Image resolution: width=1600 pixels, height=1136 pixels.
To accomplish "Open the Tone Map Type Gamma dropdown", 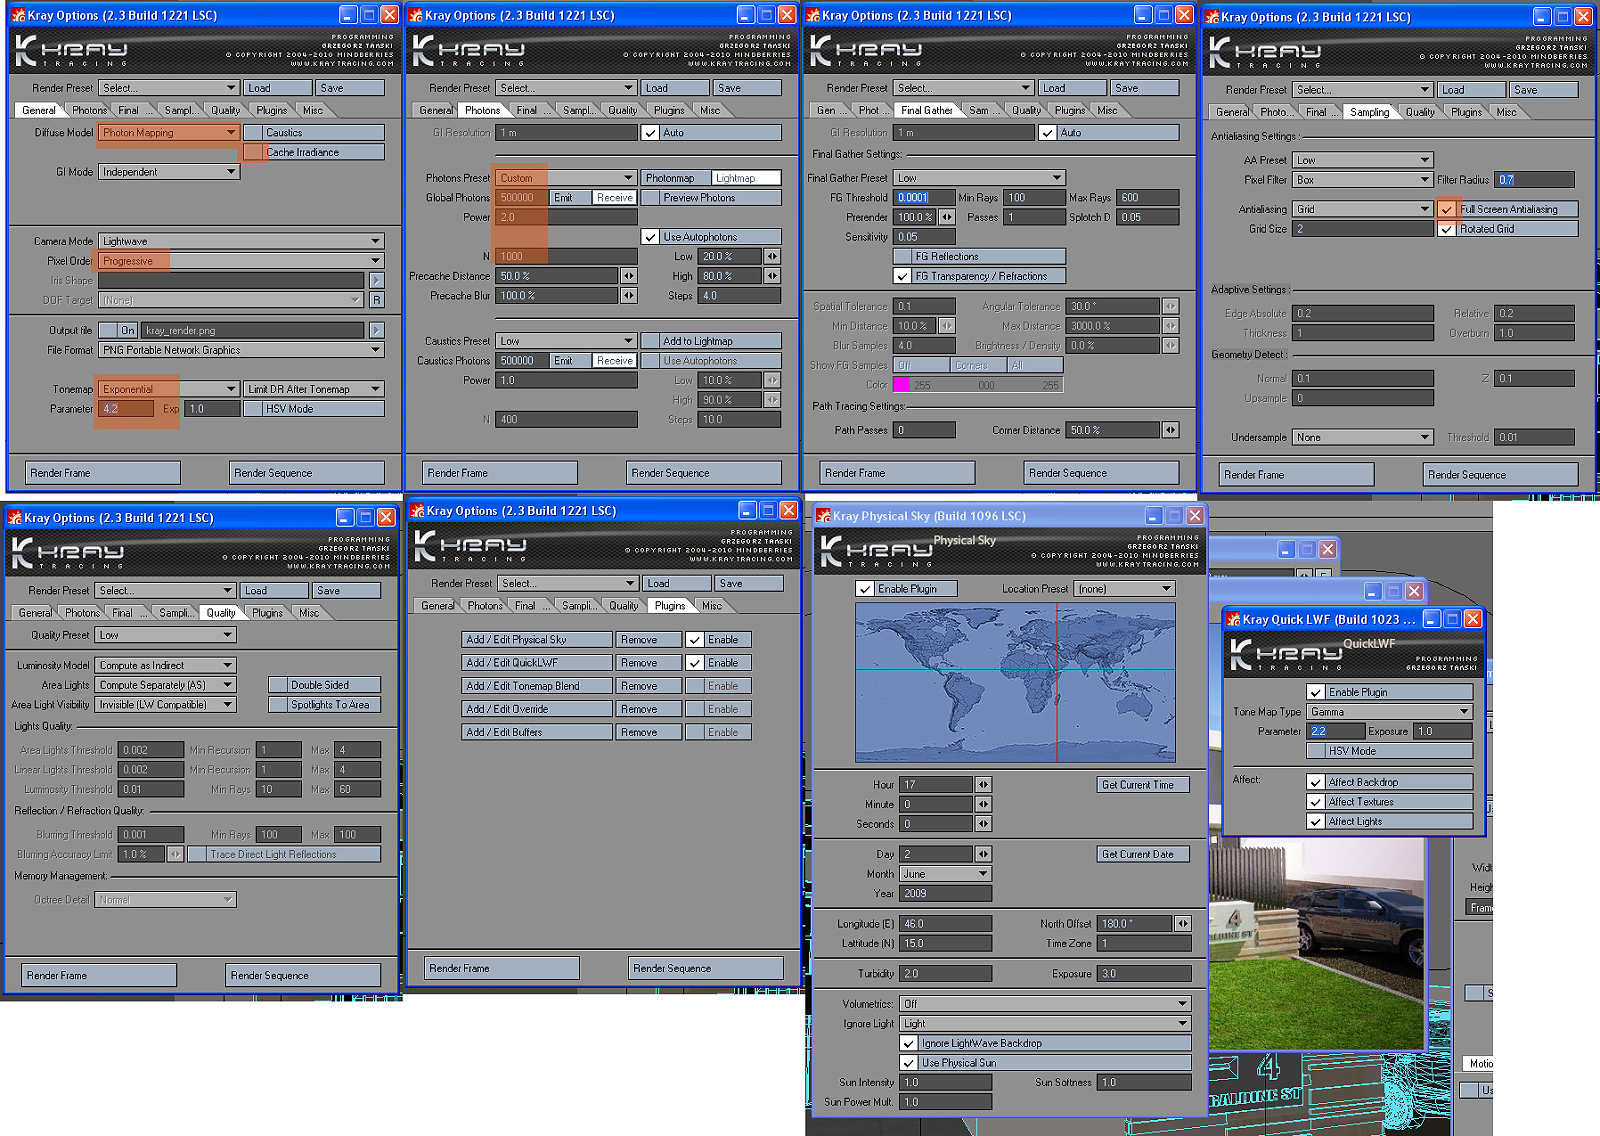I will [x=1391, y=712].
